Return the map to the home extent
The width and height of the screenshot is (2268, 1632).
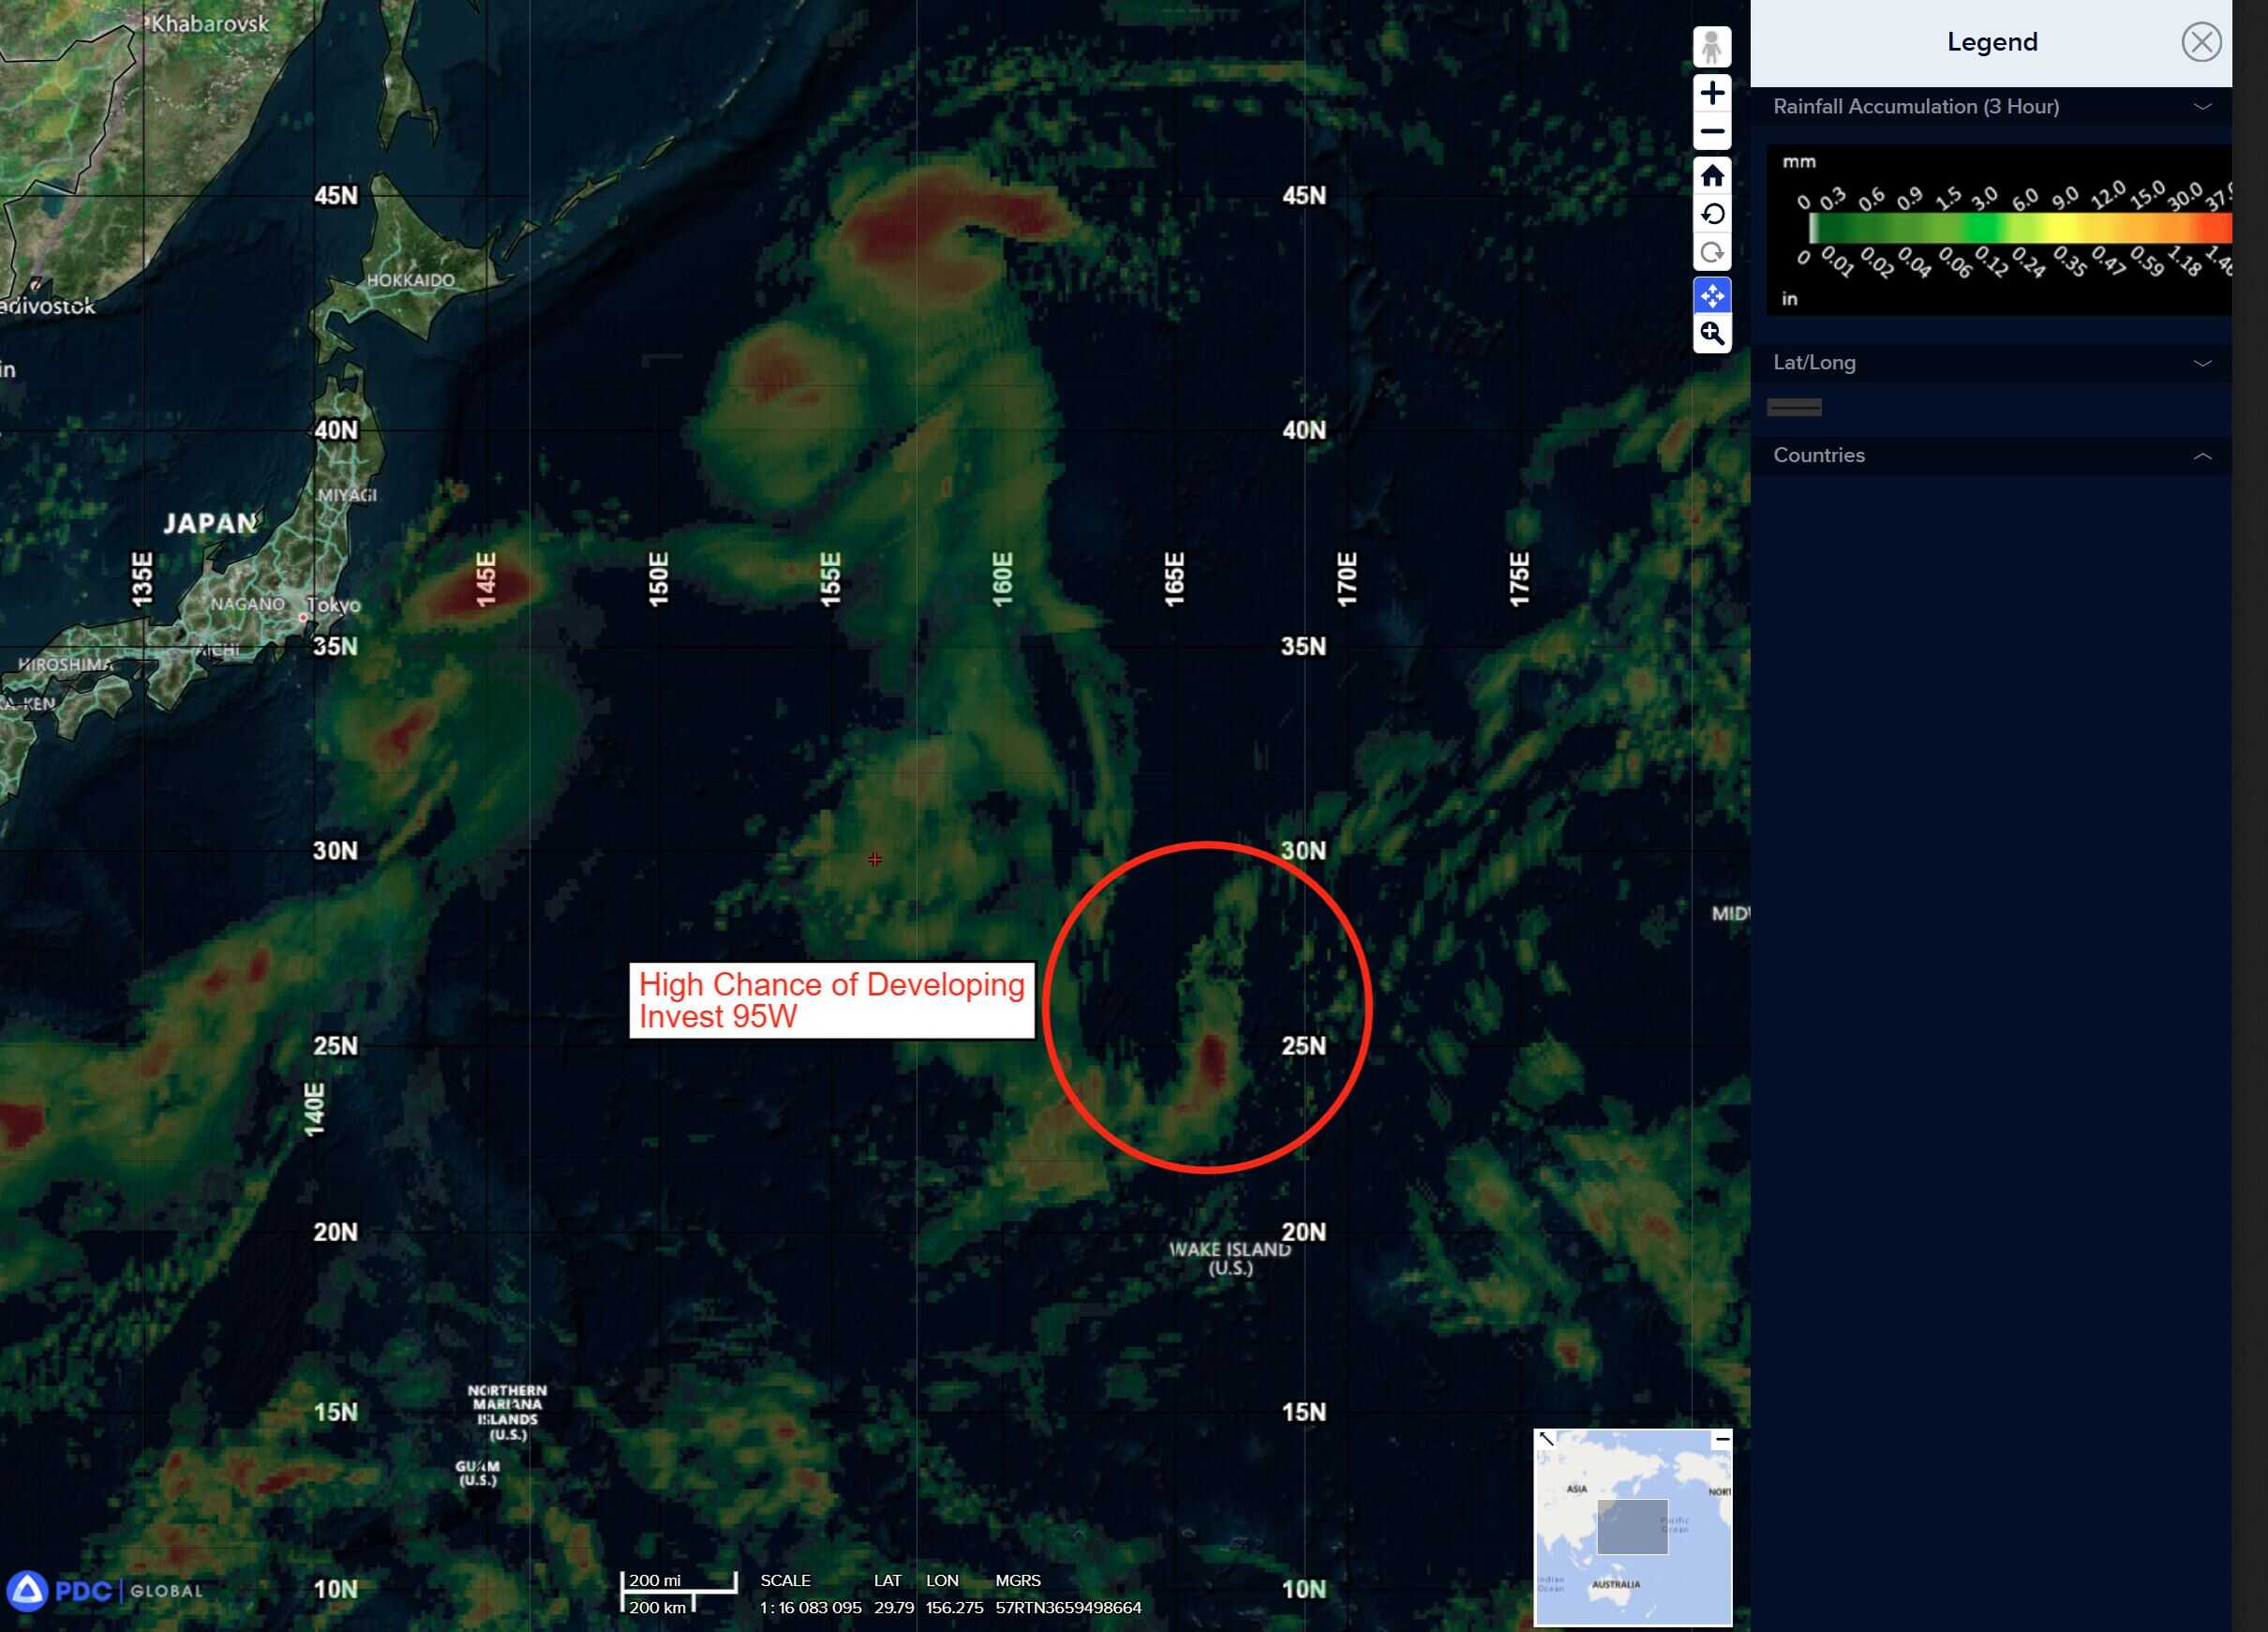(x=1712, y=176)
